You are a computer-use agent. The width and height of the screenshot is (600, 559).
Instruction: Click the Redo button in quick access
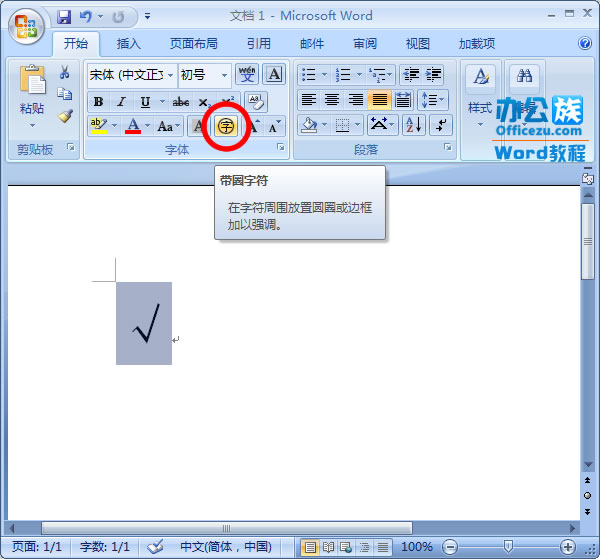(118, 17)
